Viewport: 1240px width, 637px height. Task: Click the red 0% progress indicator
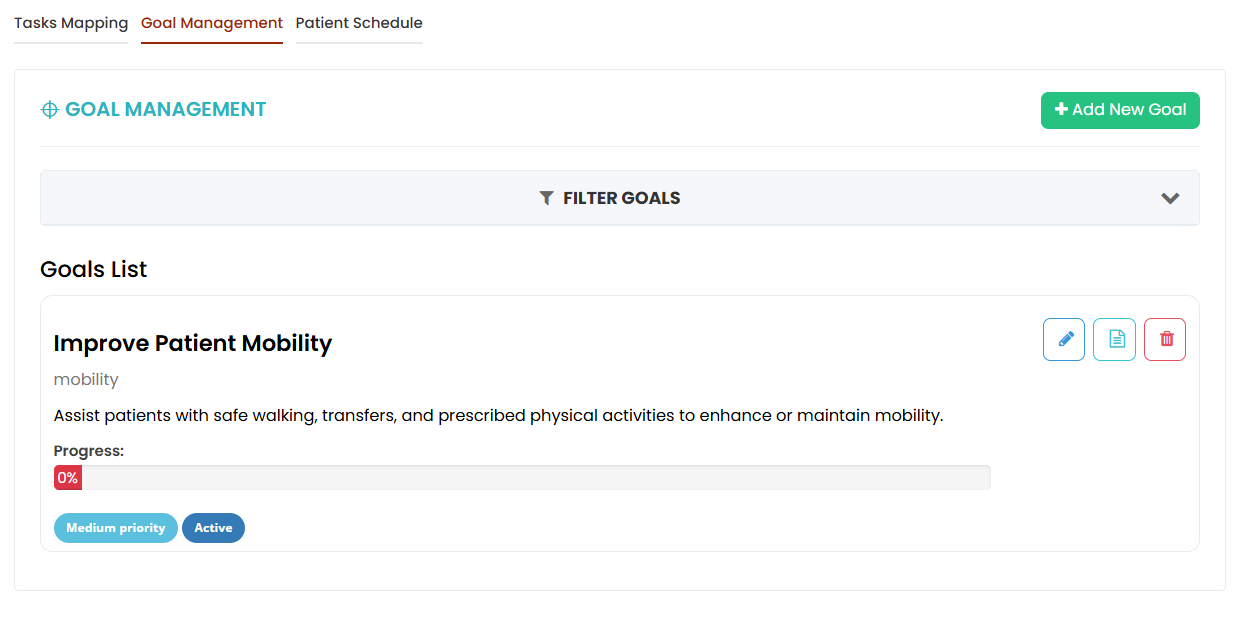[x=68, y=478]
